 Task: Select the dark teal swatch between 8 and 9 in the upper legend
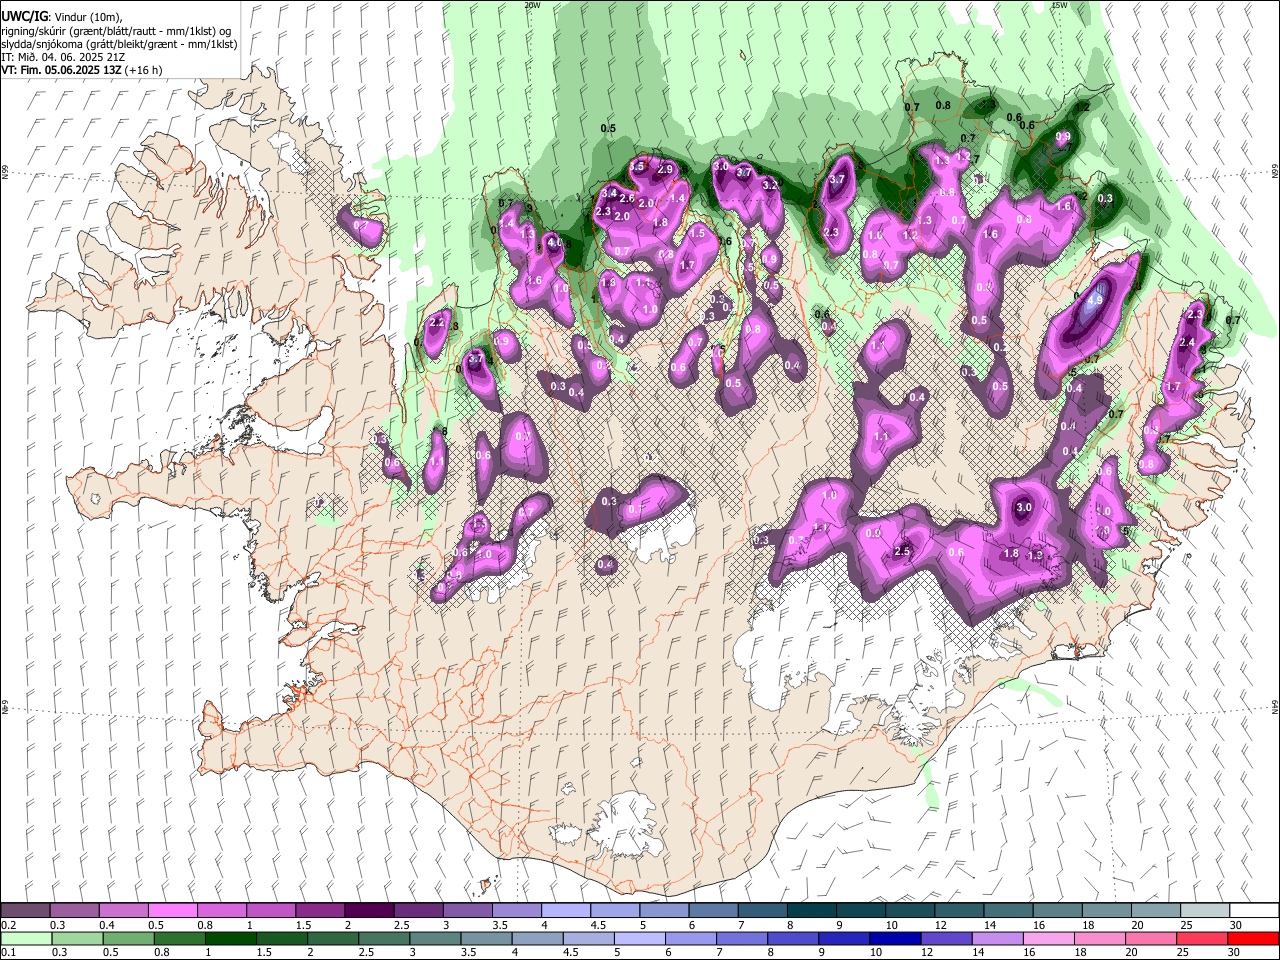click(811, 911)
